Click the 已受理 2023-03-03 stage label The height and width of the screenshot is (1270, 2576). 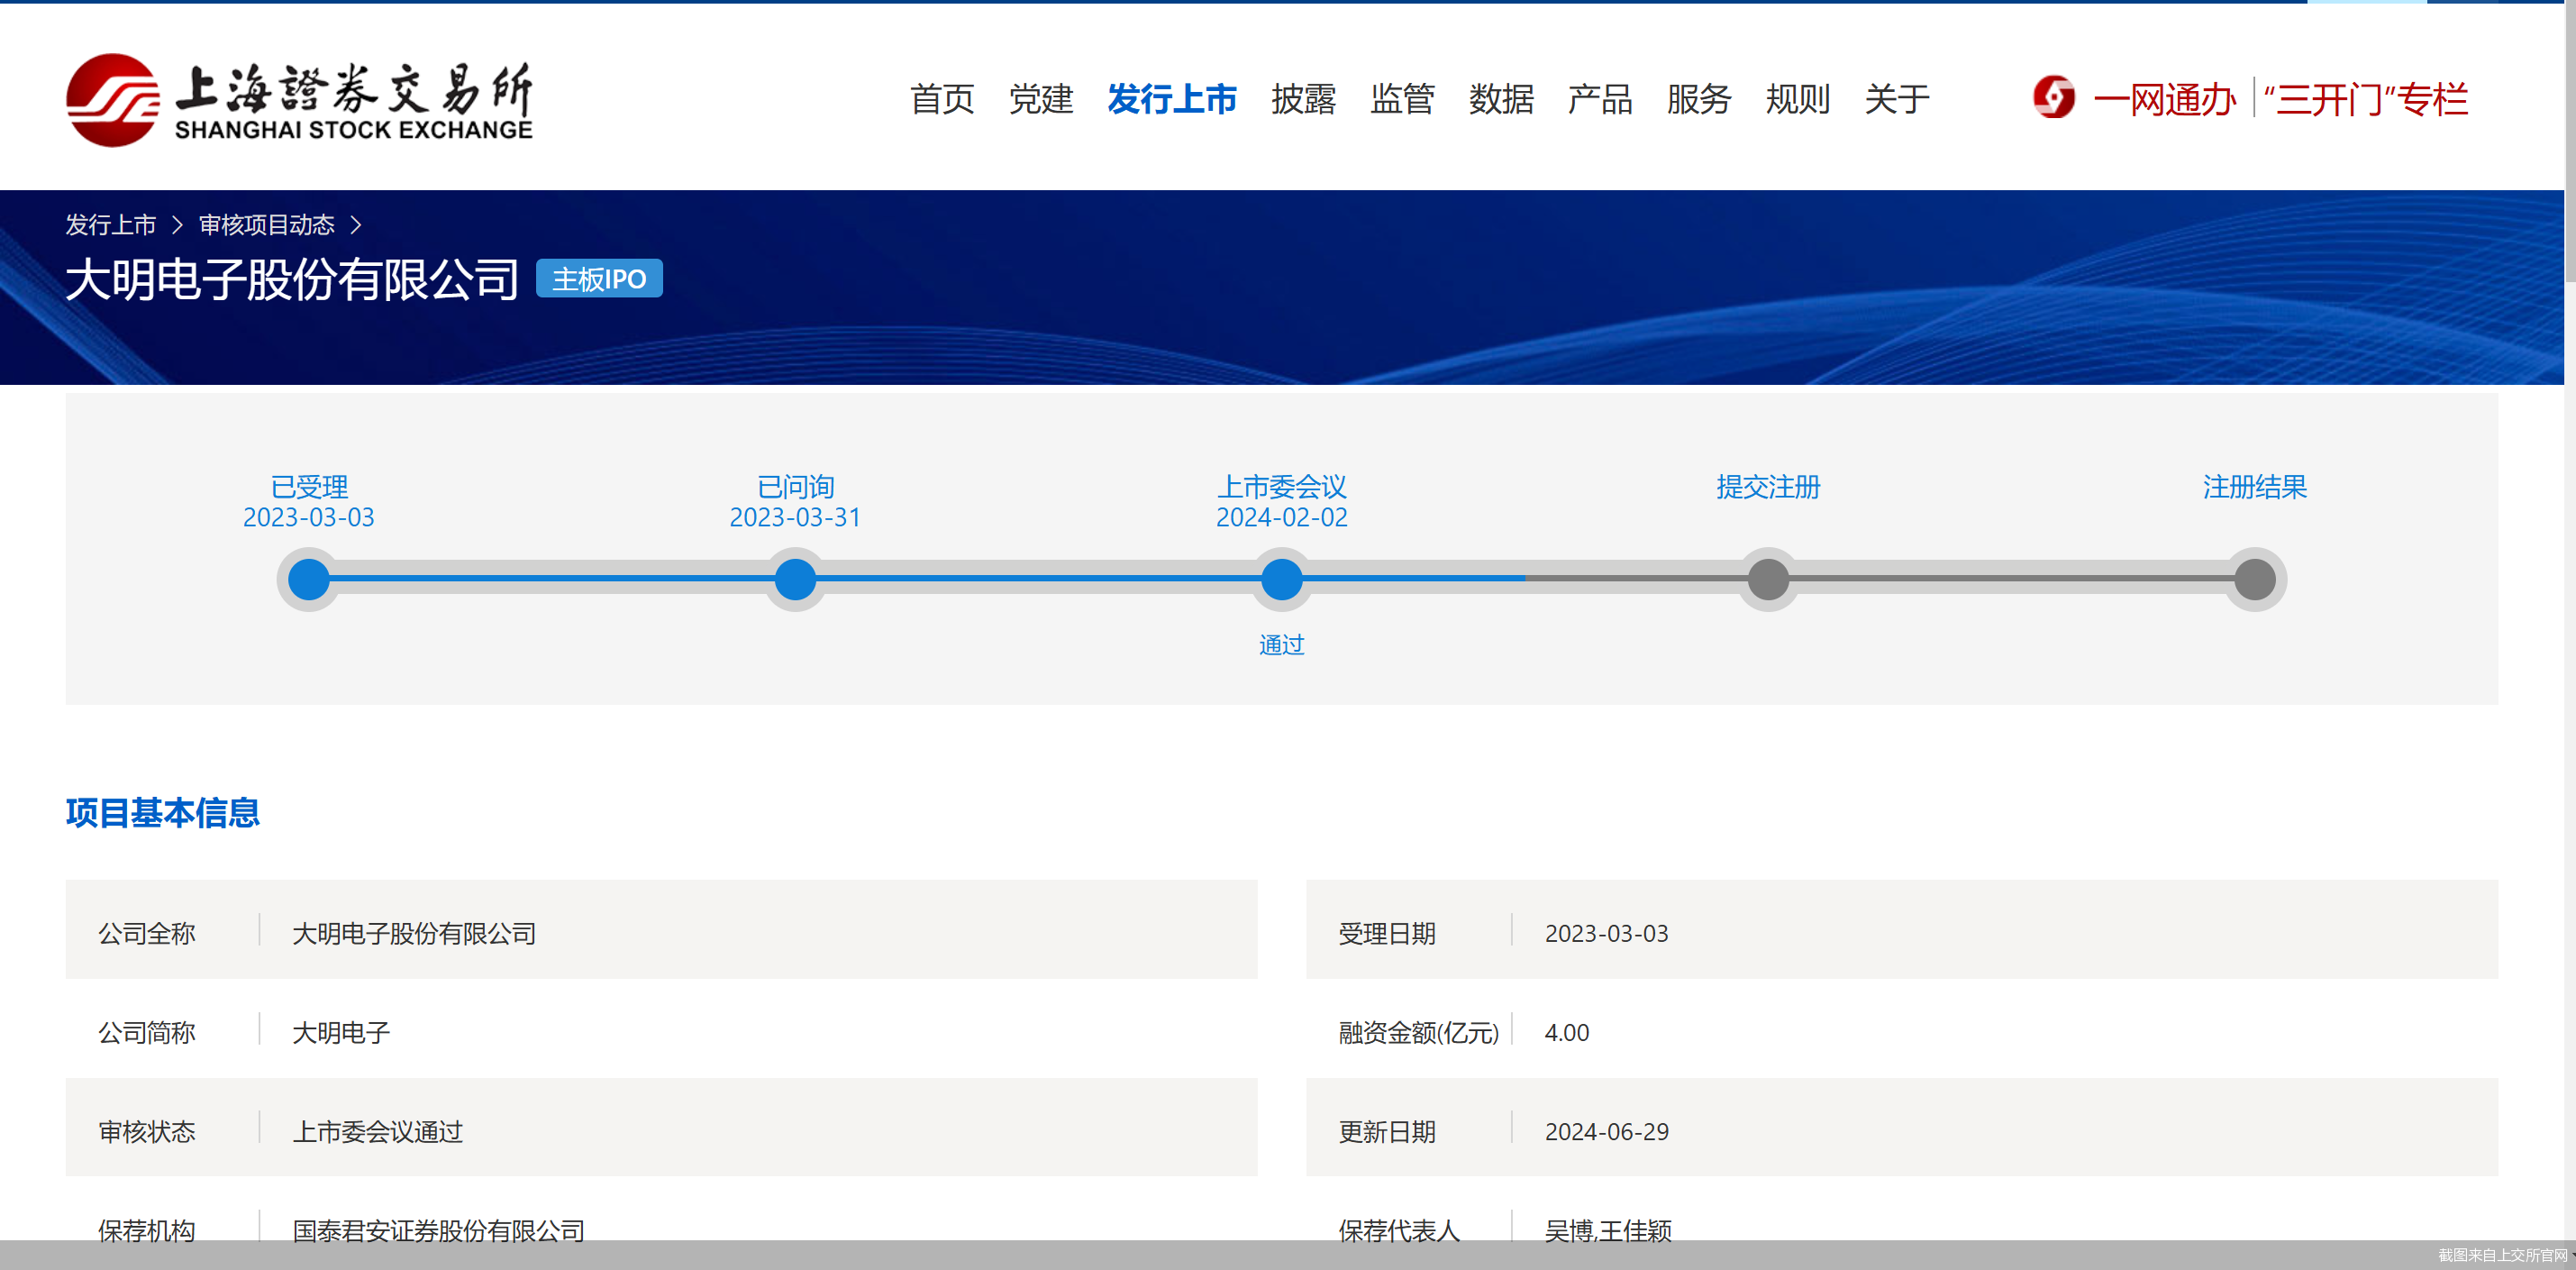click(309, 501)
